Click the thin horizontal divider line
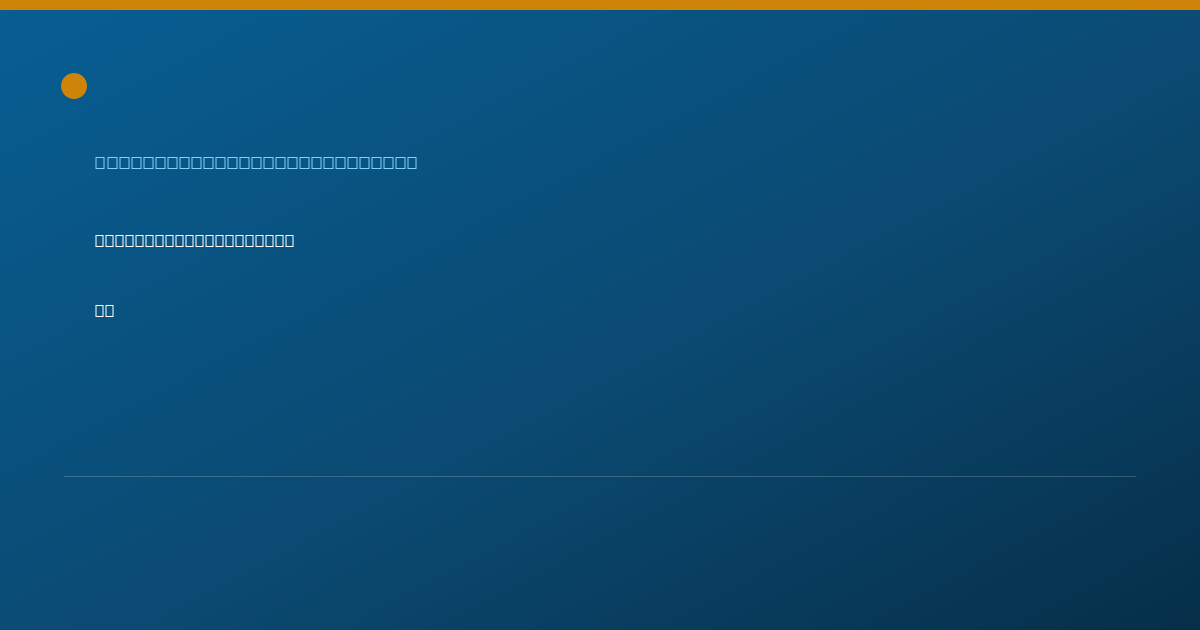The width and height of the screenshot is (1200, 630). click(x=600, y=476)
